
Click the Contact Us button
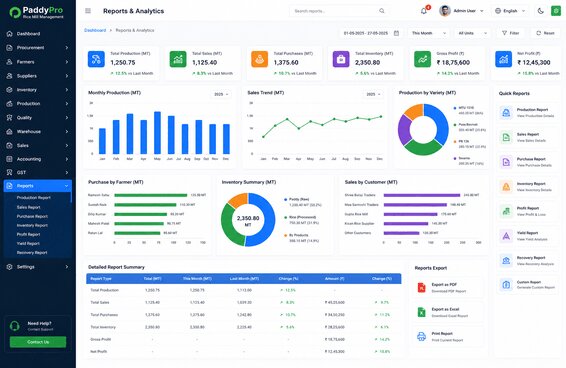click(38, 342)
